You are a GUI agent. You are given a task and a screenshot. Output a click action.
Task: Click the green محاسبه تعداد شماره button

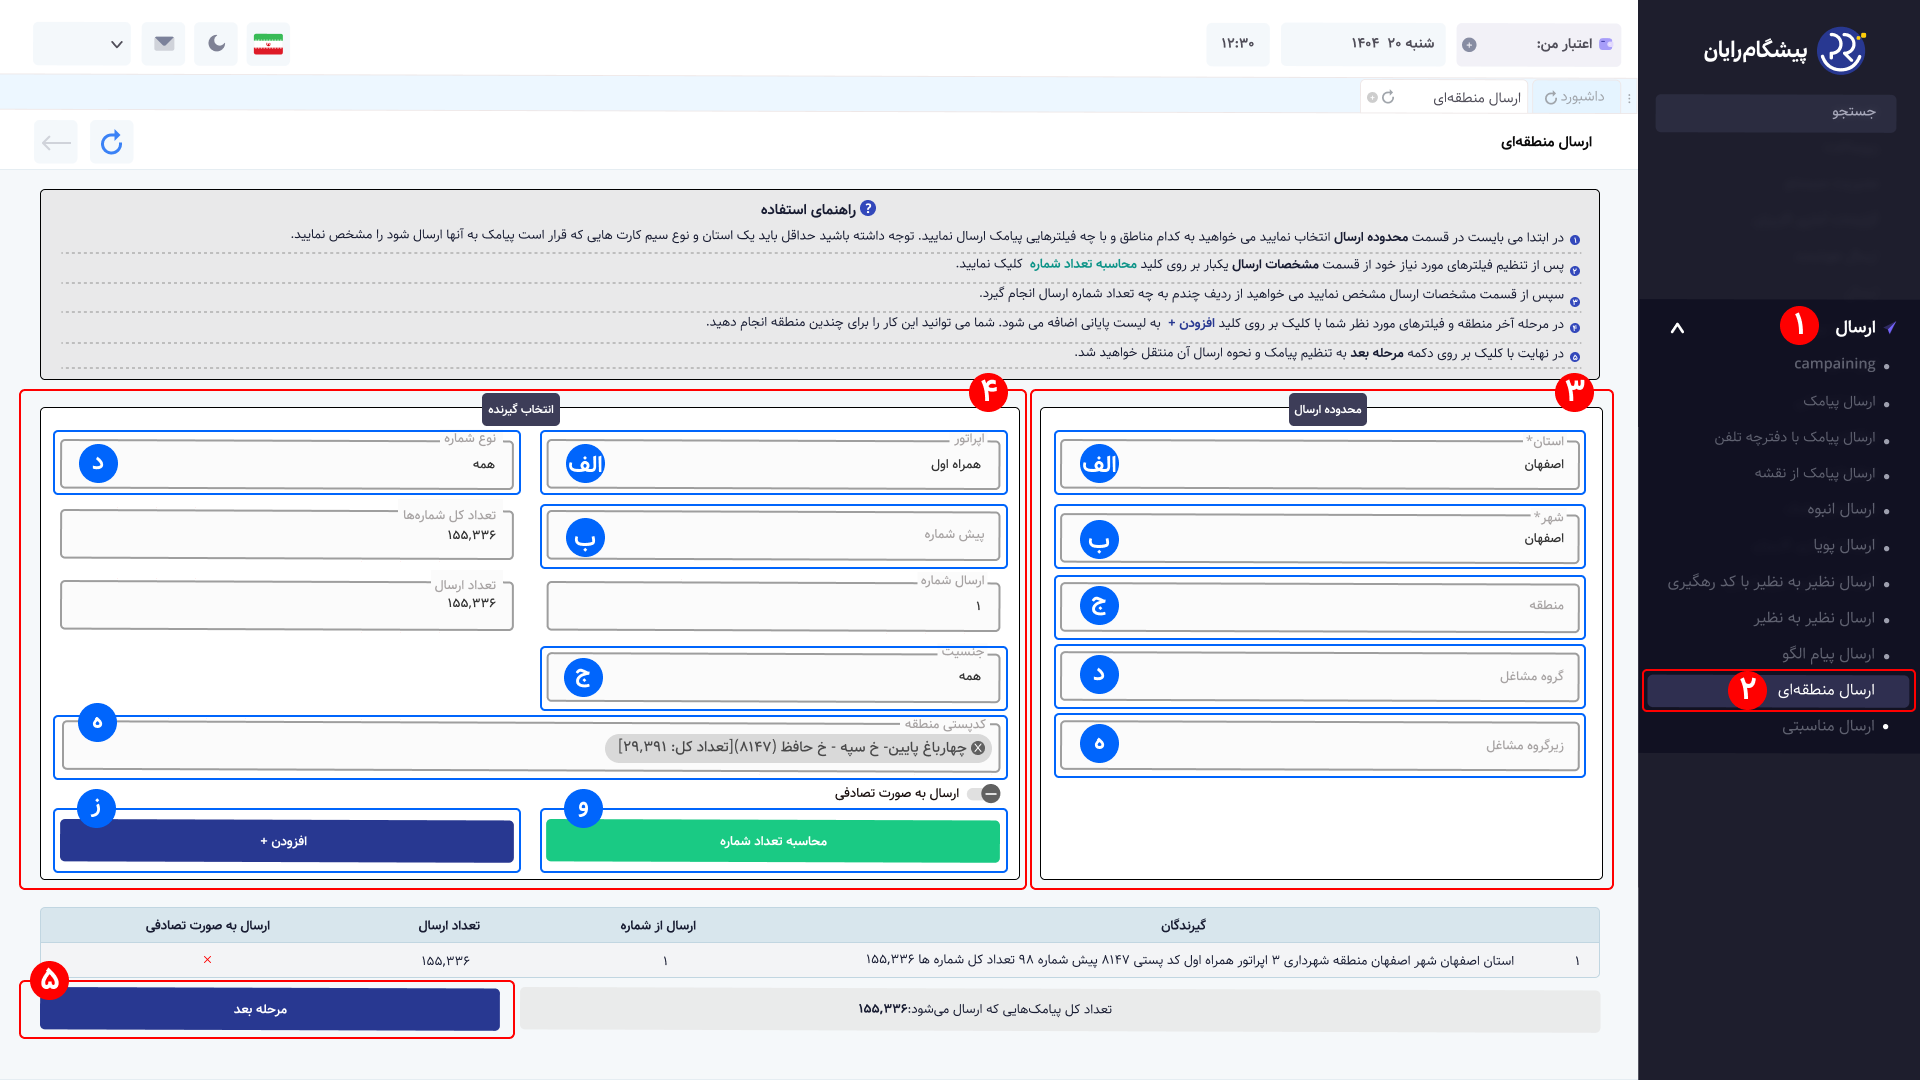(x=773, y=841)
